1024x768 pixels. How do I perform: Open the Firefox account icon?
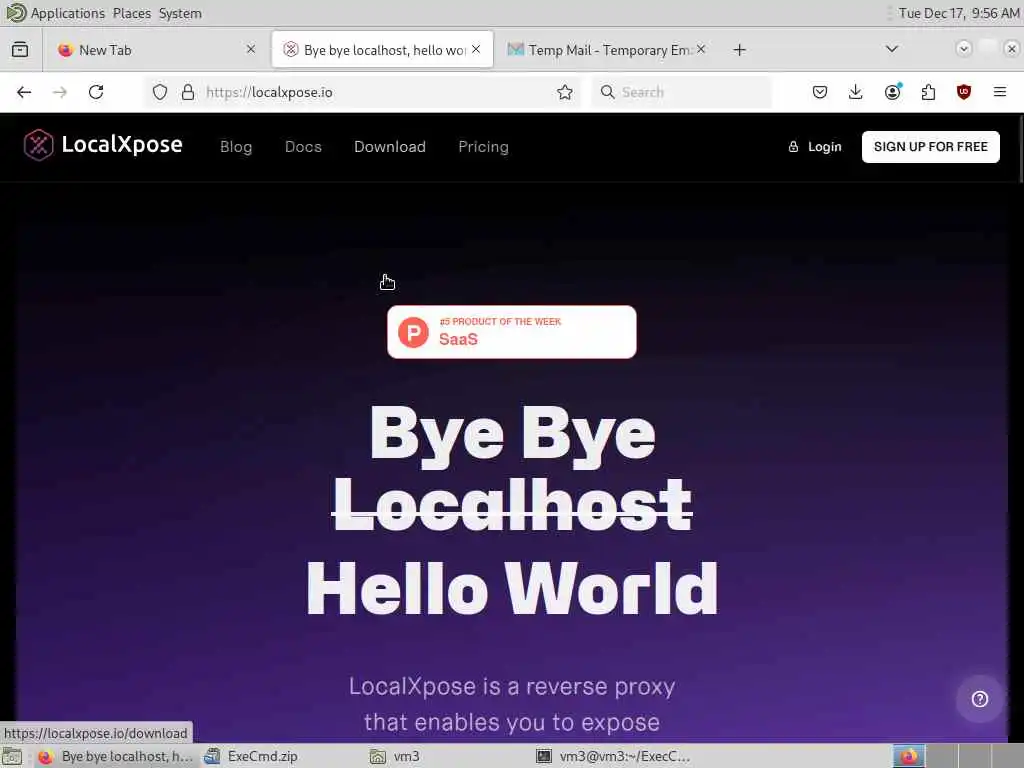click(x=892, y=92)
